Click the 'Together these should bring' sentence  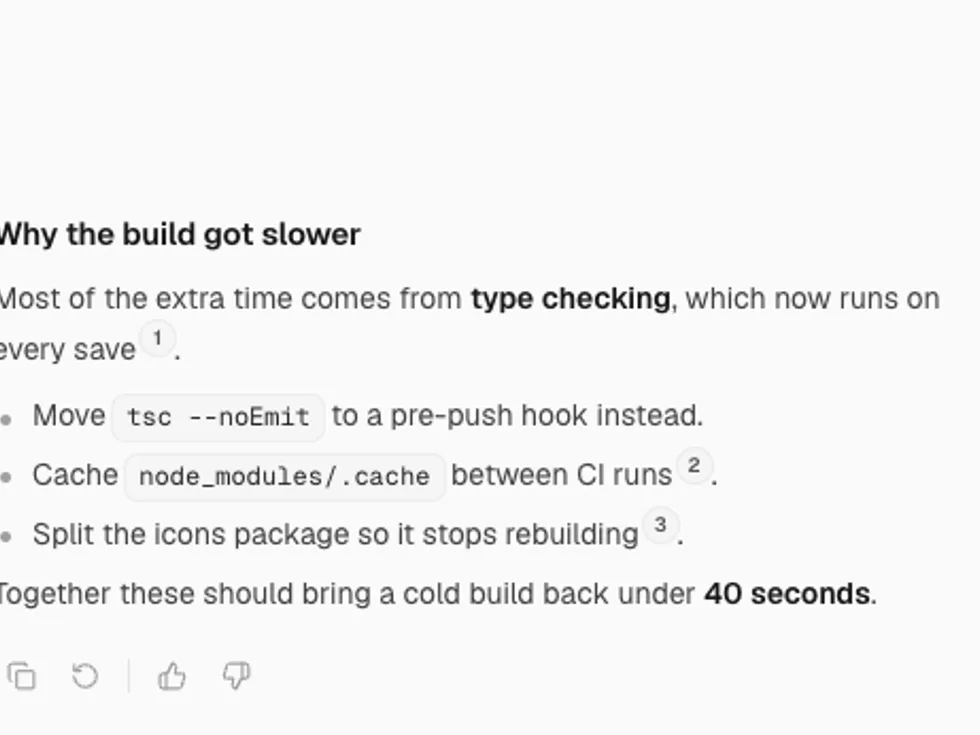pos(438,594)
